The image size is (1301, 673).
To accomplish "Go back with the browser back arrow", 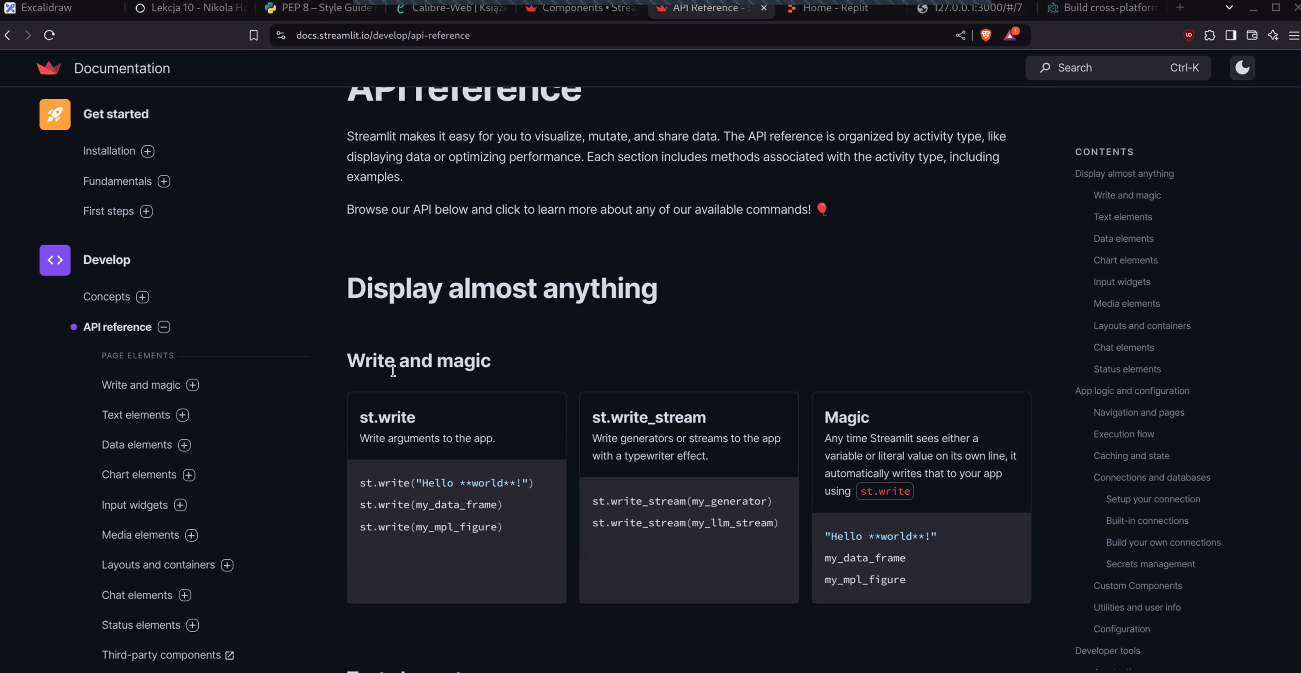I will (8, 35).
